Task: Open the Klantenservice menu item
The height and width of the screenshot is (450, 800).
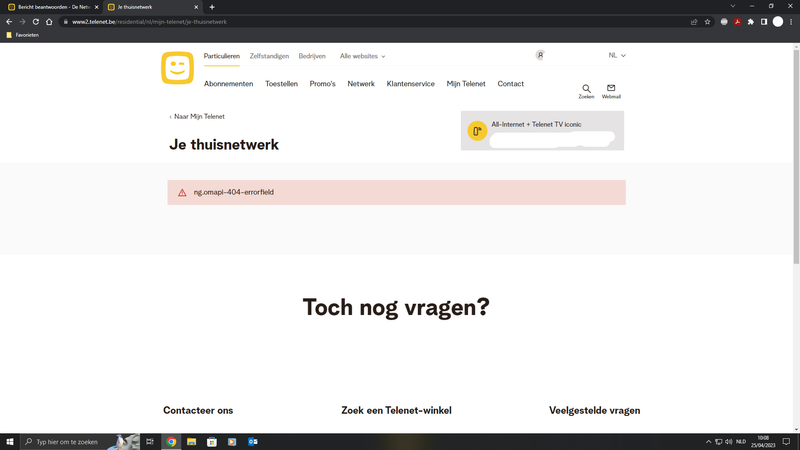Action: coord(410,84)
